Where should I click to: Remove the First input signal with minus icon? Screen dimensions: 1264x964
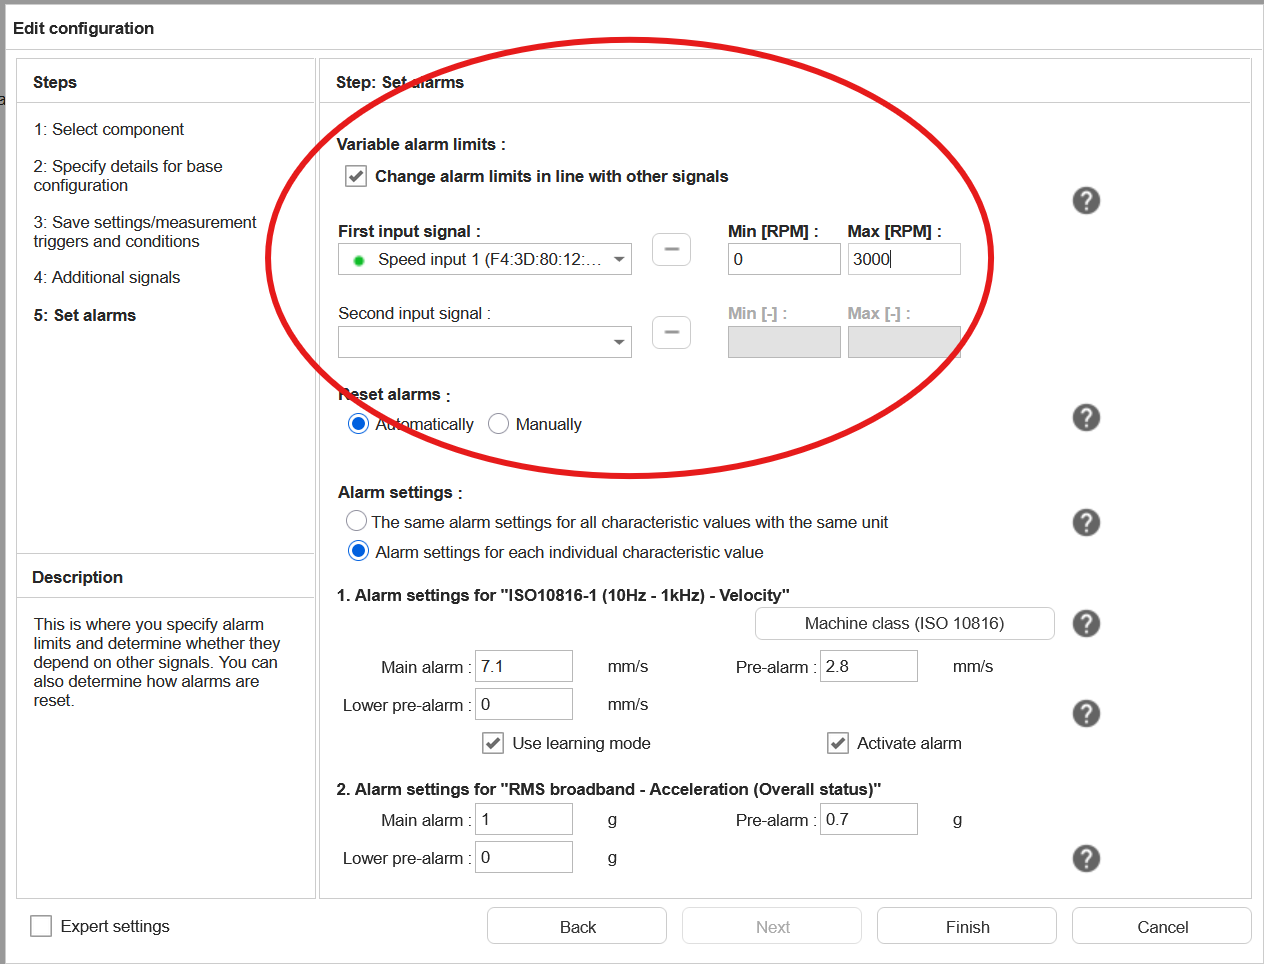click(x=671, y=249)
